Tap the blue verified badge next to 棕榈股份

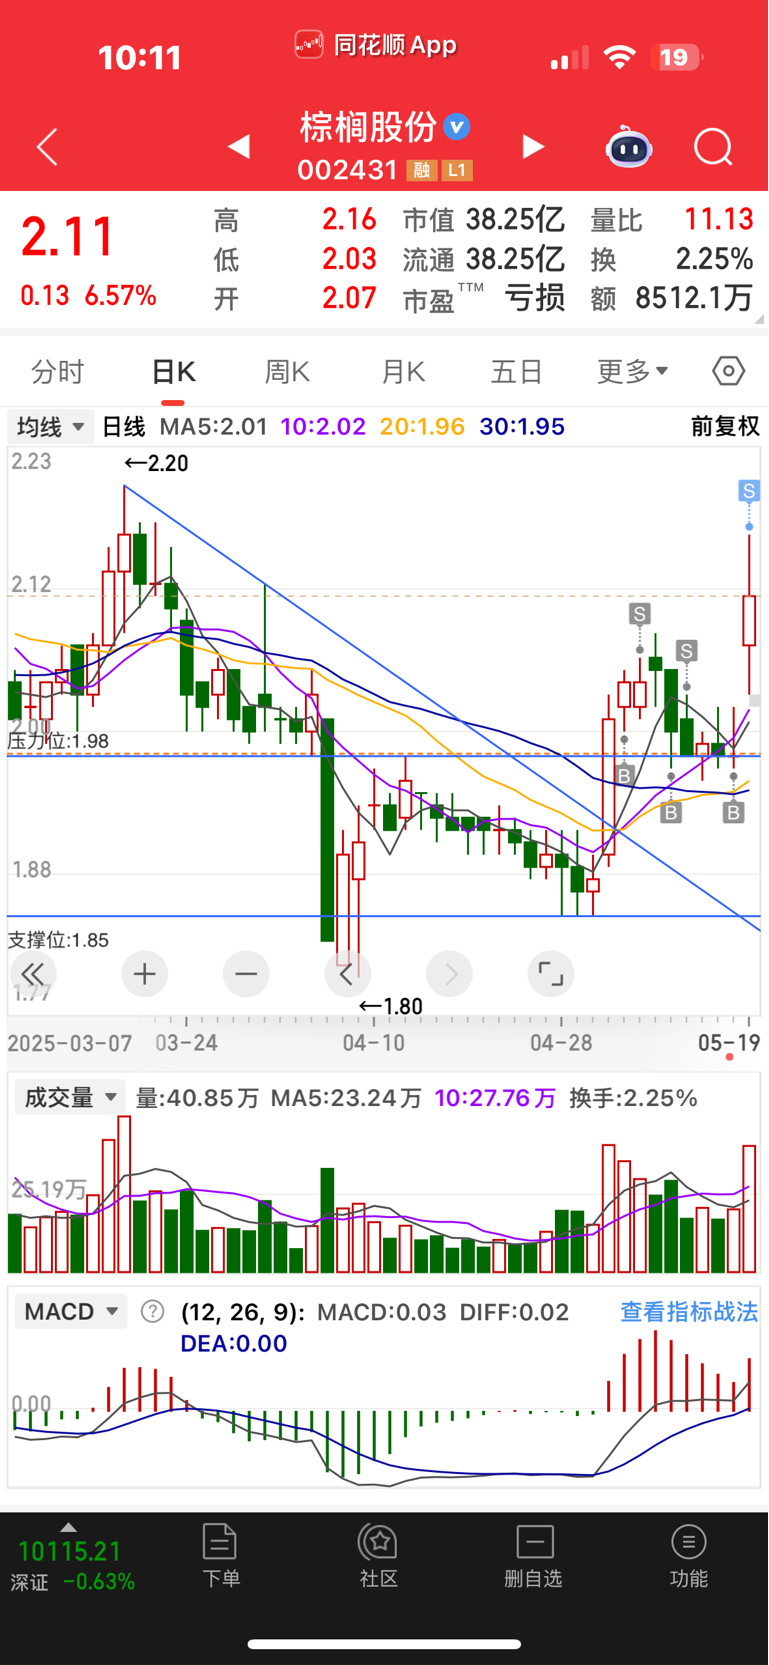point(457,127)
